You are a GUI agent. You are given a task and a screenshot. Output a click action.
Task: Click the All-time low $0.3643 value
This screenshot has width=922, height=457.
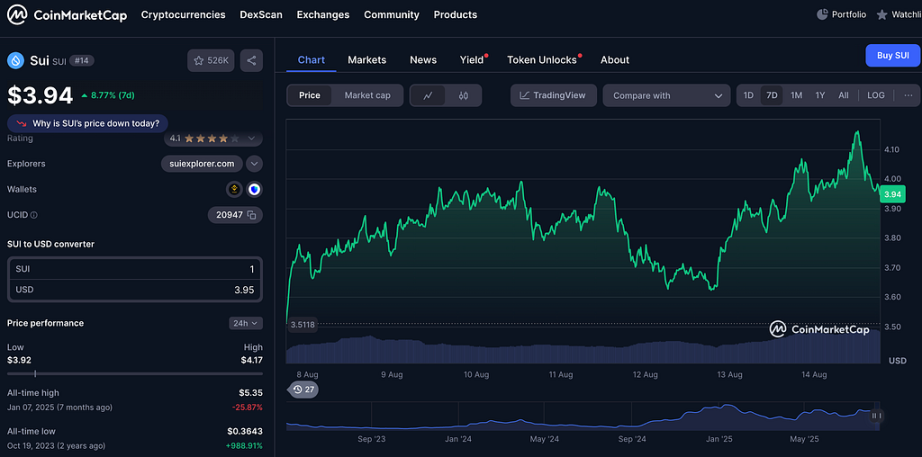245,432
